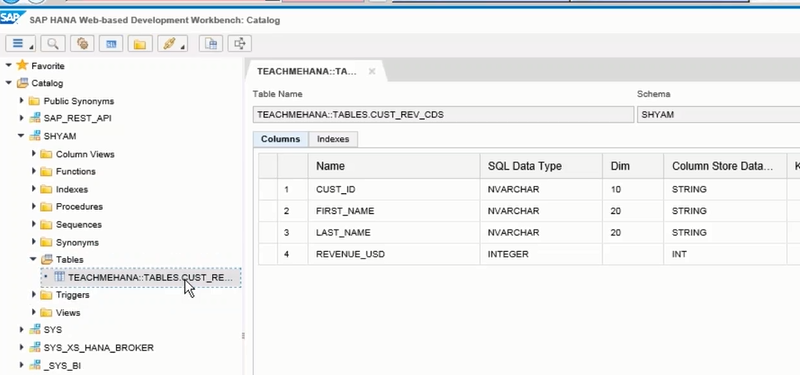The width and height of the screenshot is (800, 375).
Task: Open the SQL console toolbar icon
Action: 111,43
